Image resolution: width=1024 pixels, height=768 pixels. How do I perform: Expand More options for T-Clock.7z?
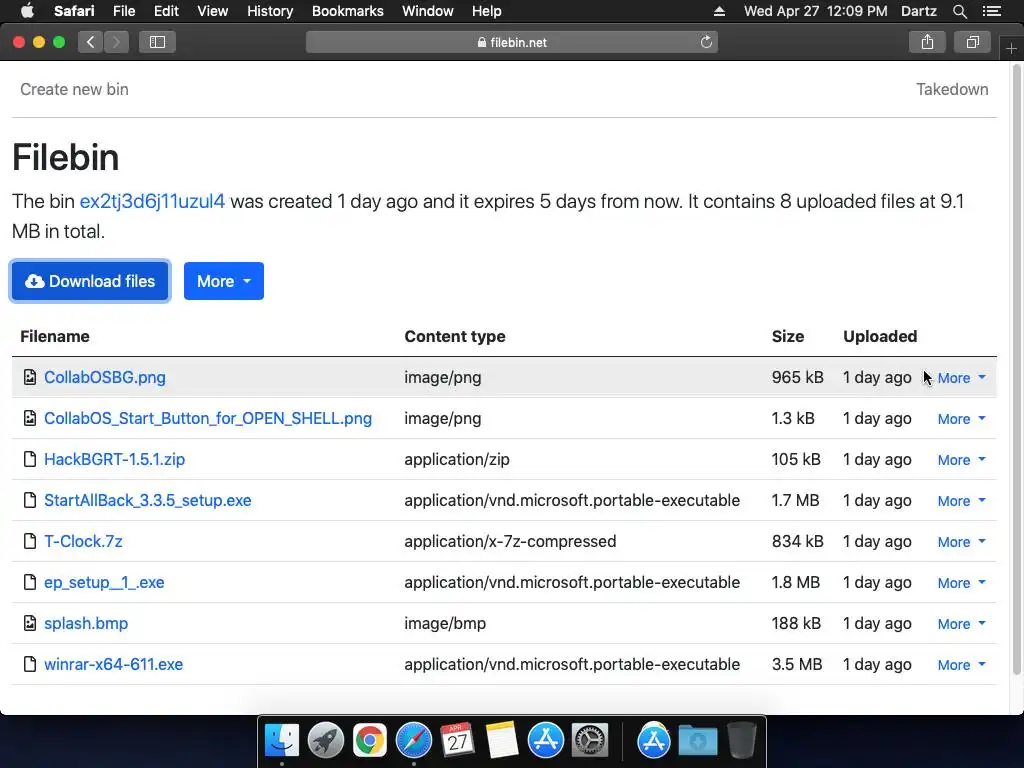[961, 542]
